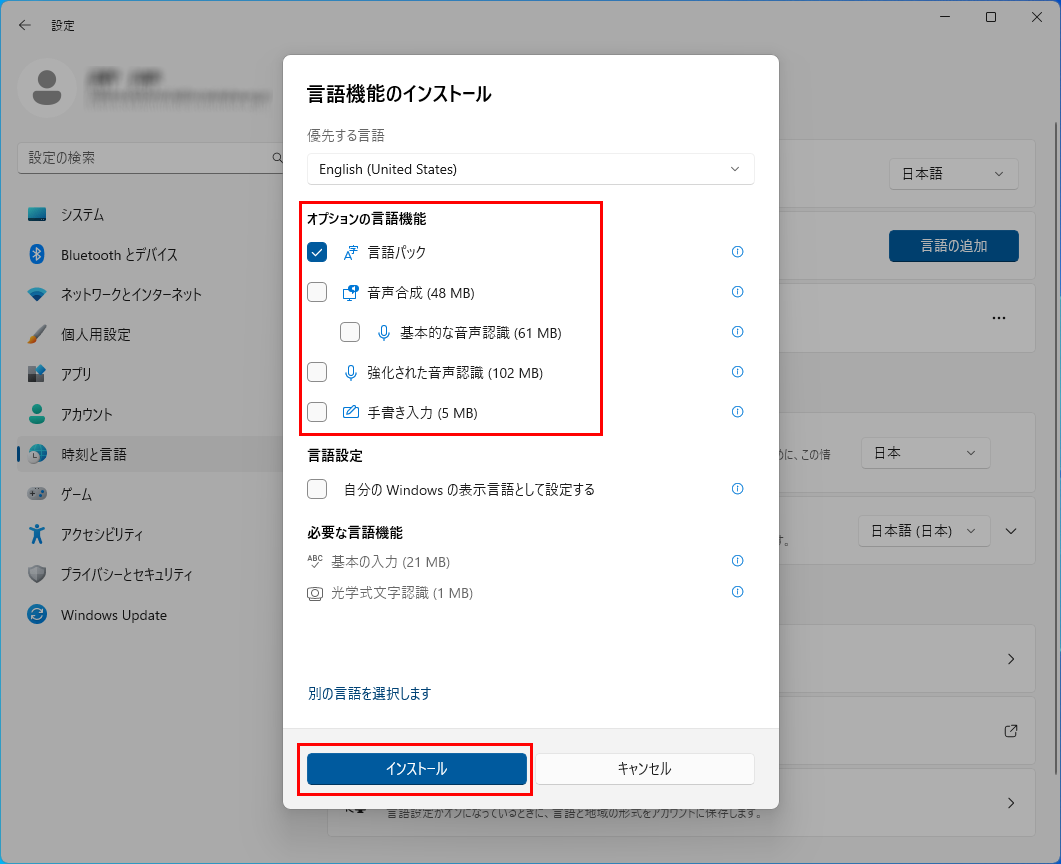
Task: Show info for Windows の表示言語 setting
Action: tap(738, 488)
